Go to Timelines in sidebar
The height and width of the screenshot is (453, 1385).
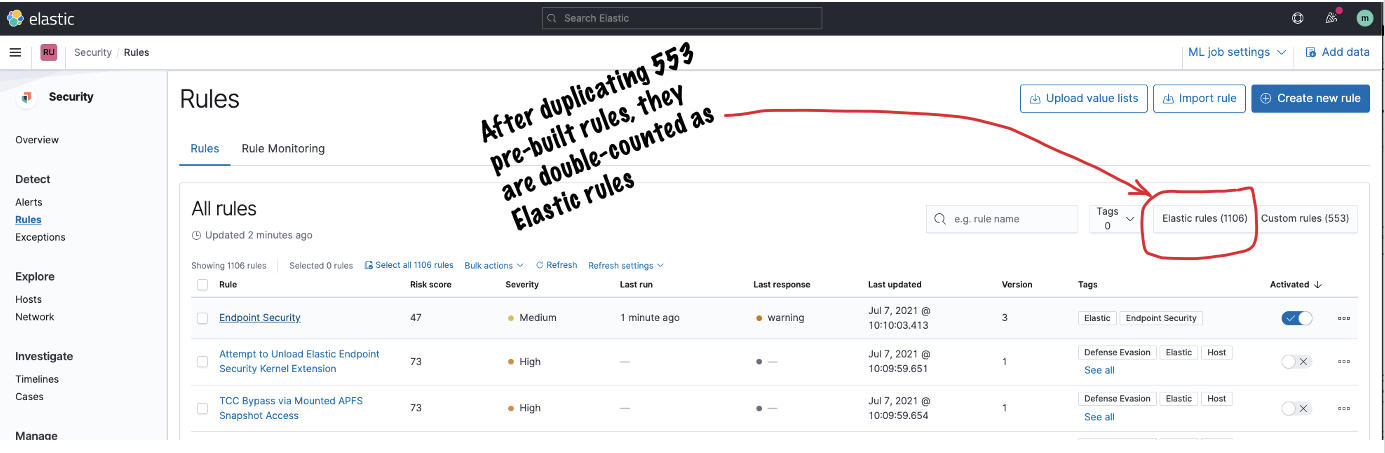coord(37,379)
